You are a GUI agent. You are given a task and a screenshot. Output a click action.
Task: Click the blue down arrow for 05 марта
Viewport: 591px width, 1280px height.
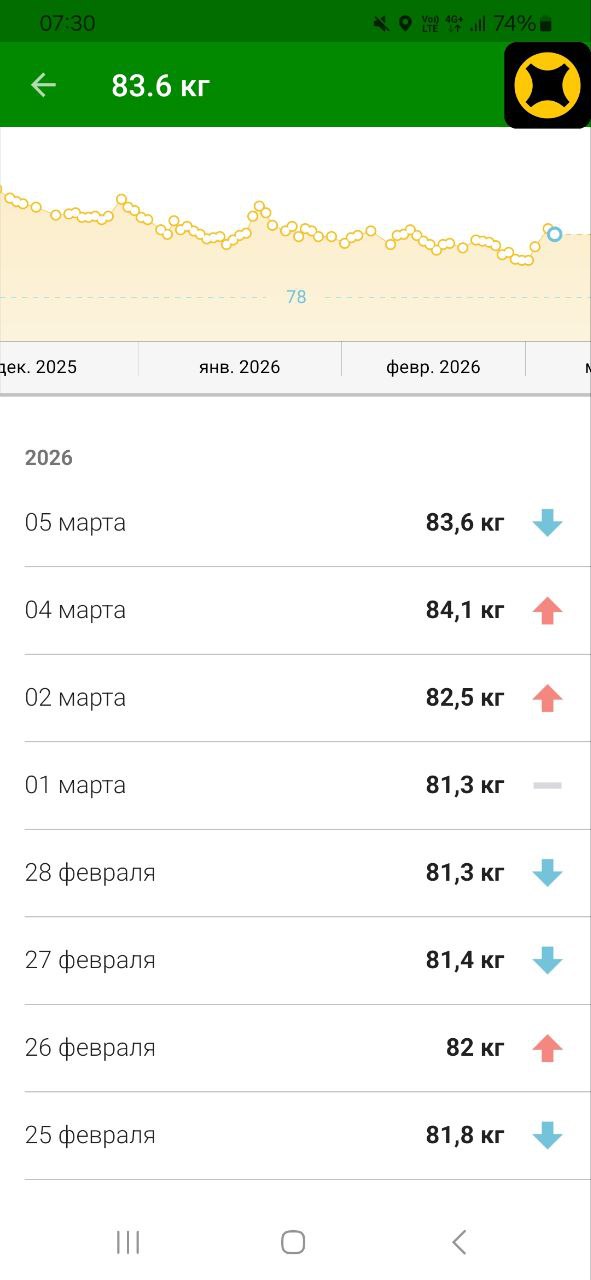(x=546, y=522)
